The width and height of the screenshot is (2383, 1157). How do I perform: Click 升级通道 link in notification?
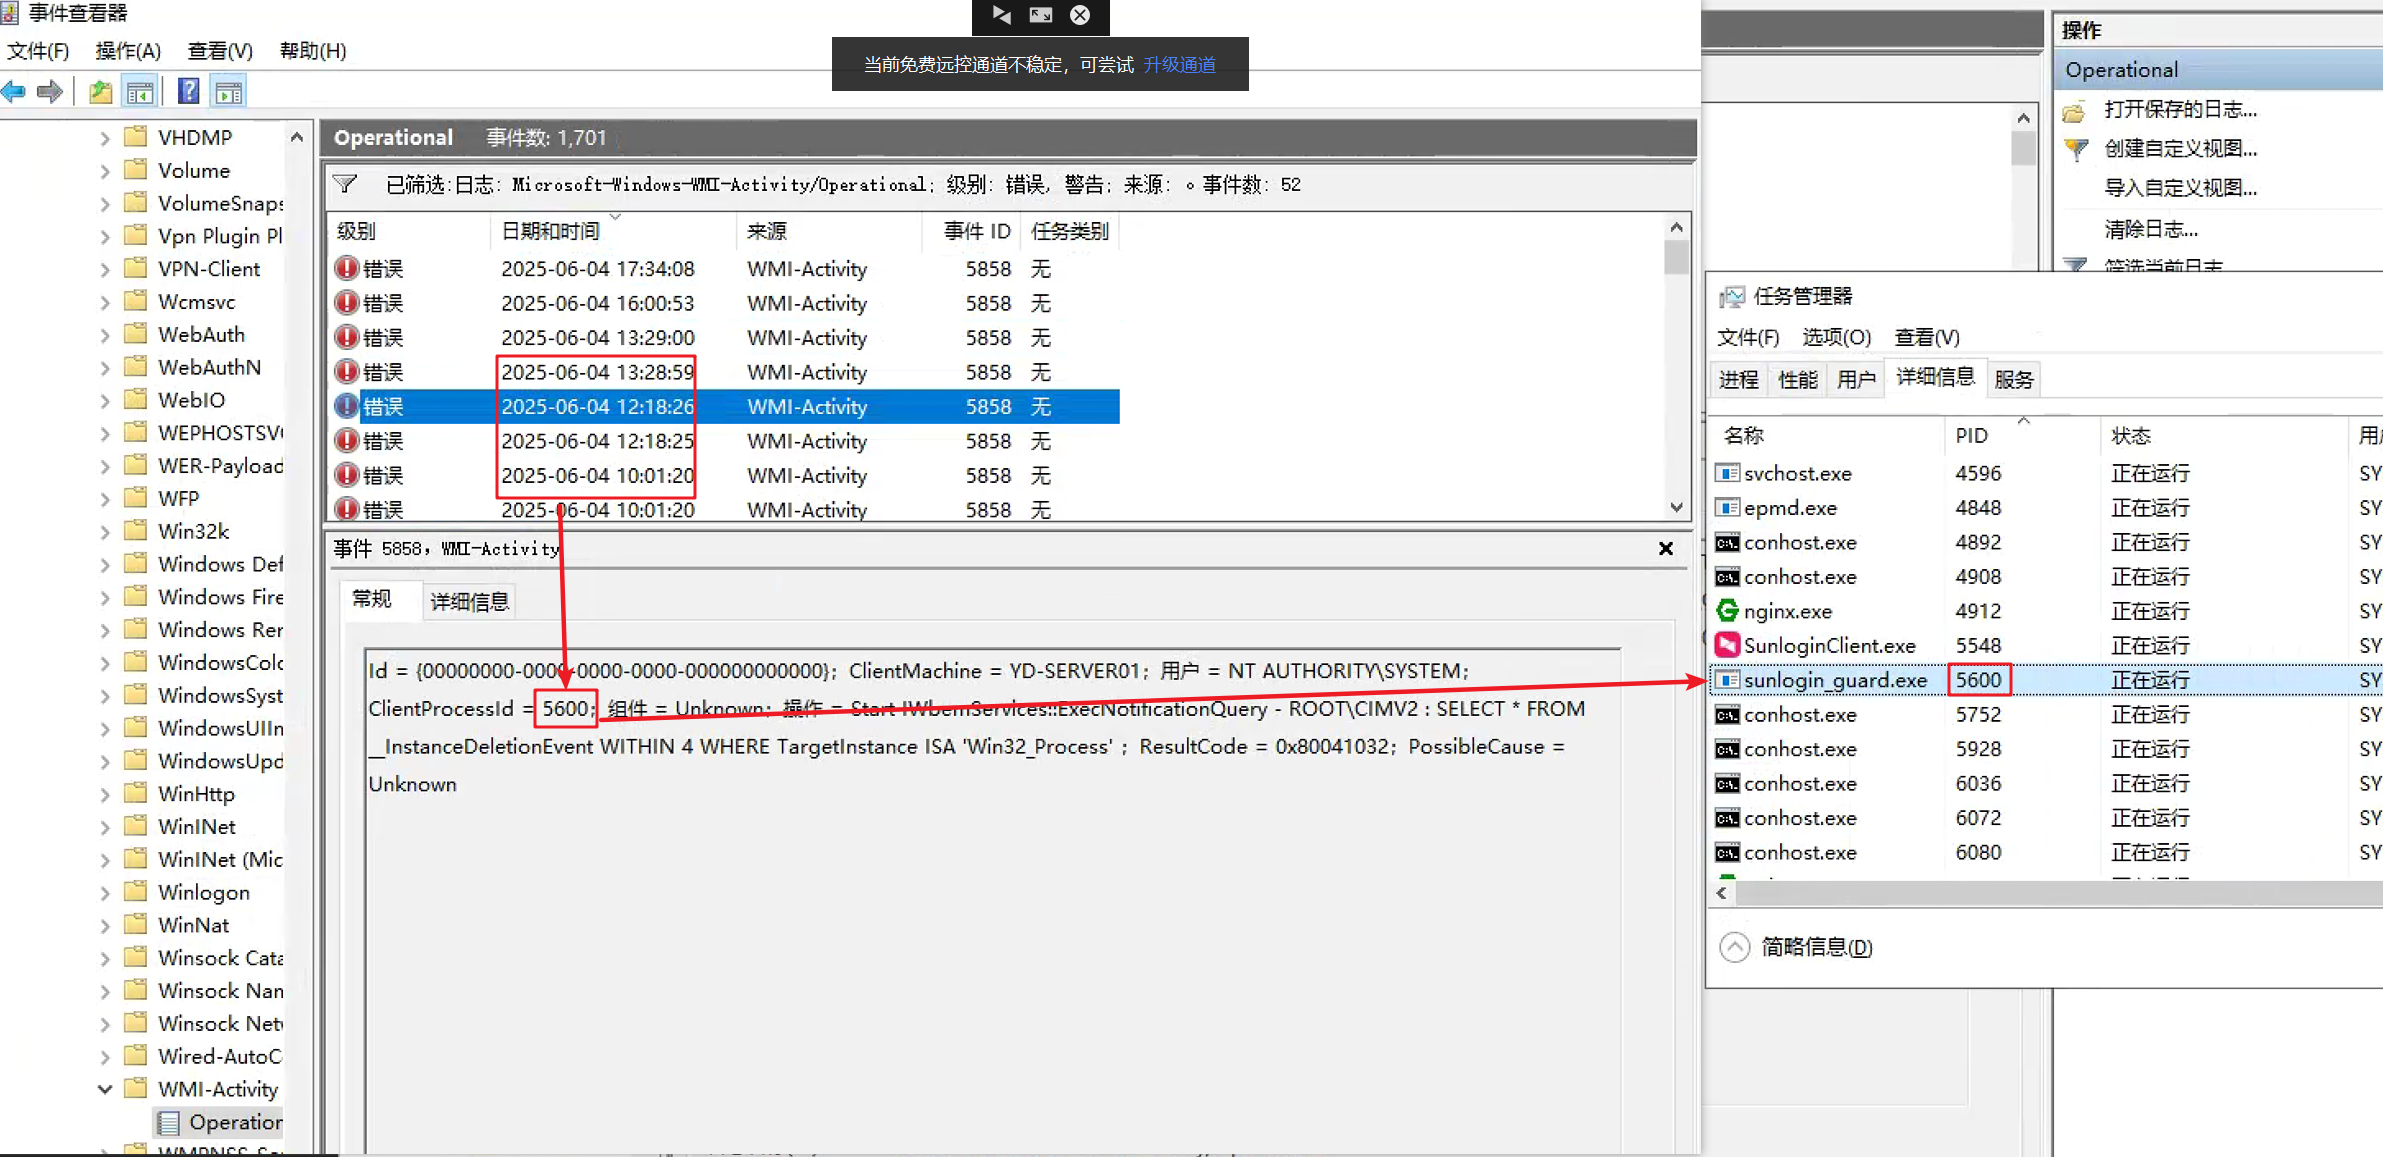(x=1179, y=65)
